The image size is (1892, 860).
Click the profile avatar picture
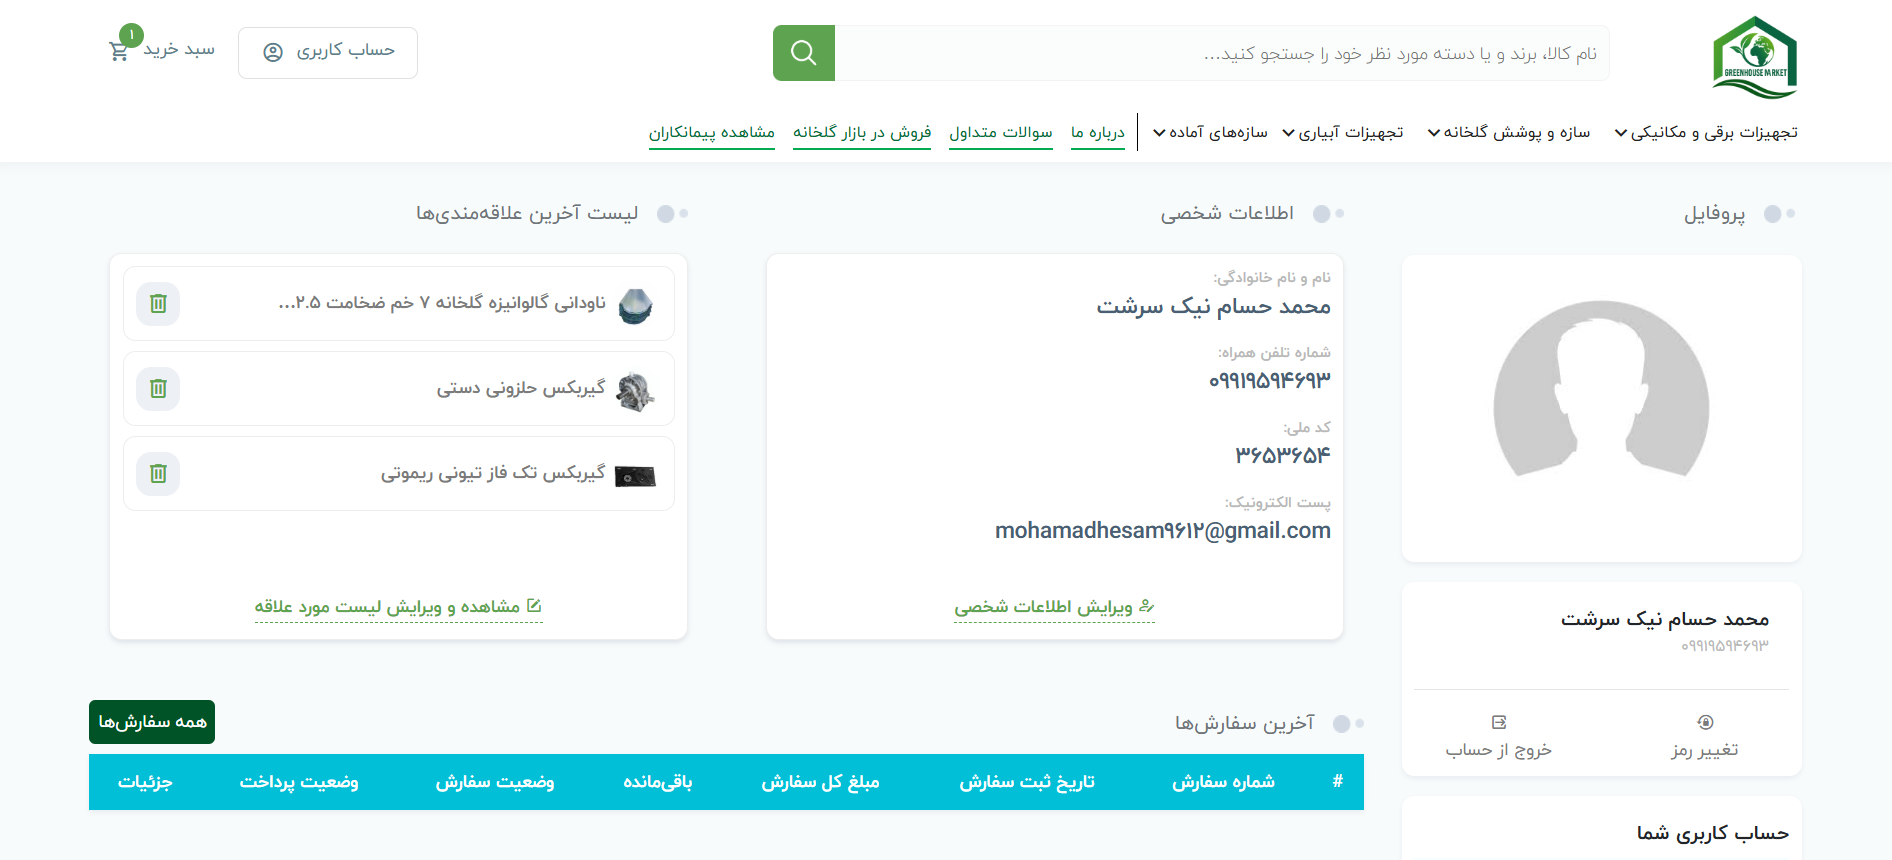coord(1601,390)
